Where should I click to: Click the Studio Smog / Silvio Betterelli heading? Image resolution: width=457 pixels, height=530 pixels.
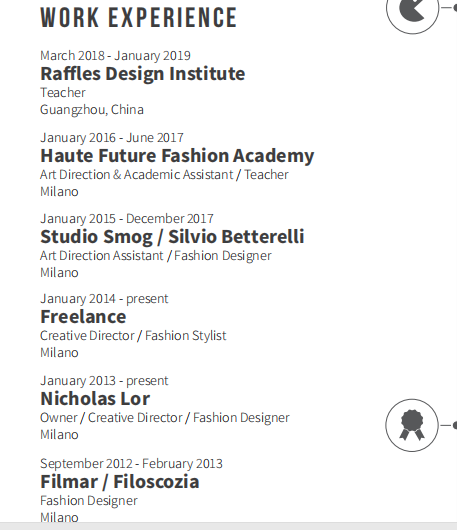pos(172,237)
